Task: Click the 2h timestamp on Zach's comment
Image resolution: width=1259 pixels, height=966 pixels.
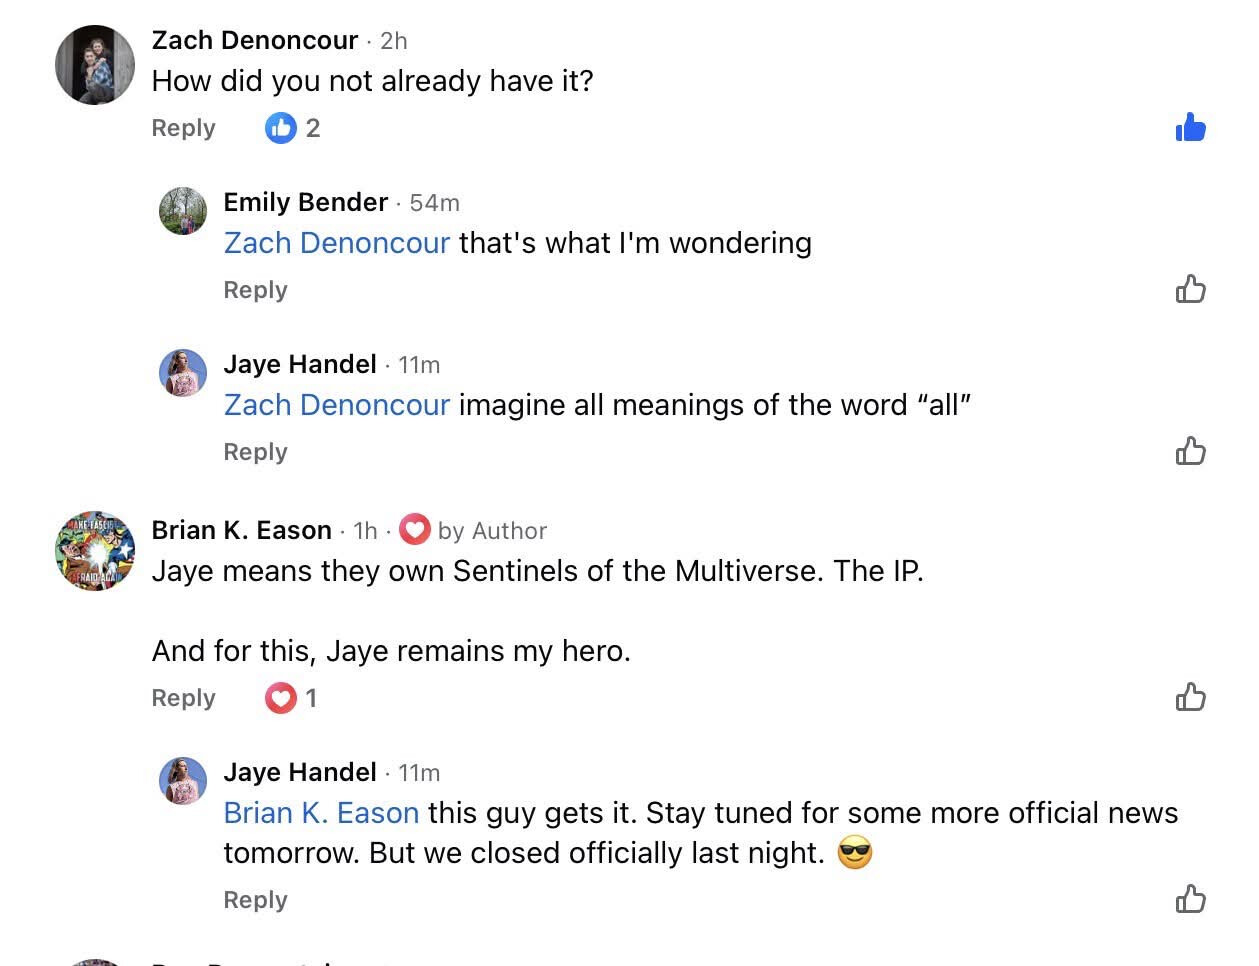Action: tap(394, 41)
